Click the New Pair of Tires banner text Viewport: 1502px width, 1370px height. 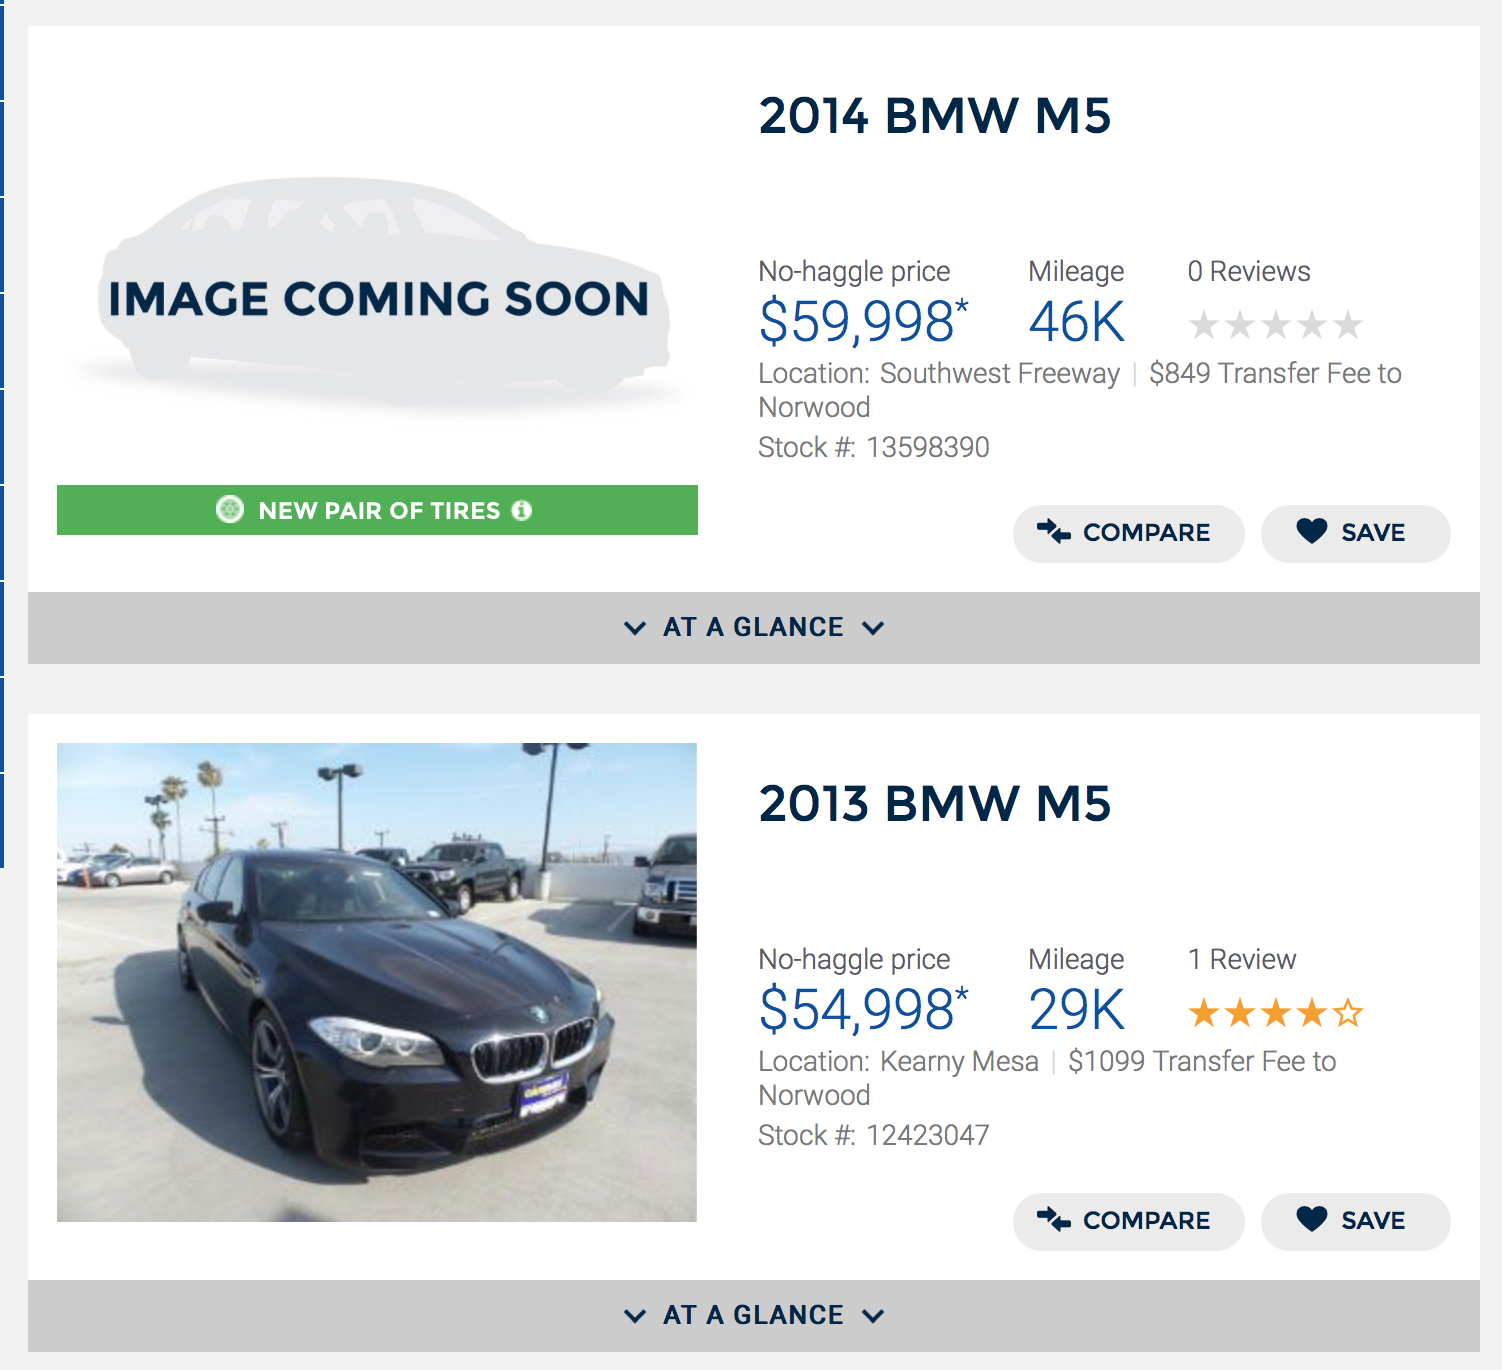pyautogui.click(x=379, y=511)
